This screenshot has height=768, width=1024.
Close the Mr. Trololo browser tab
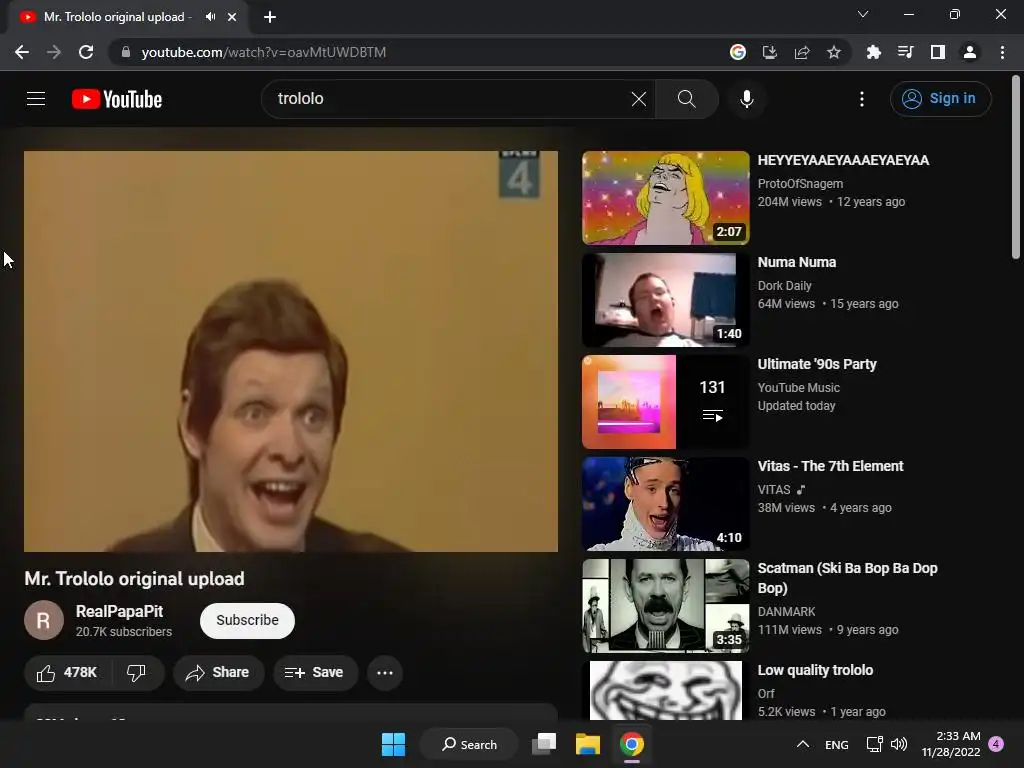232,17
